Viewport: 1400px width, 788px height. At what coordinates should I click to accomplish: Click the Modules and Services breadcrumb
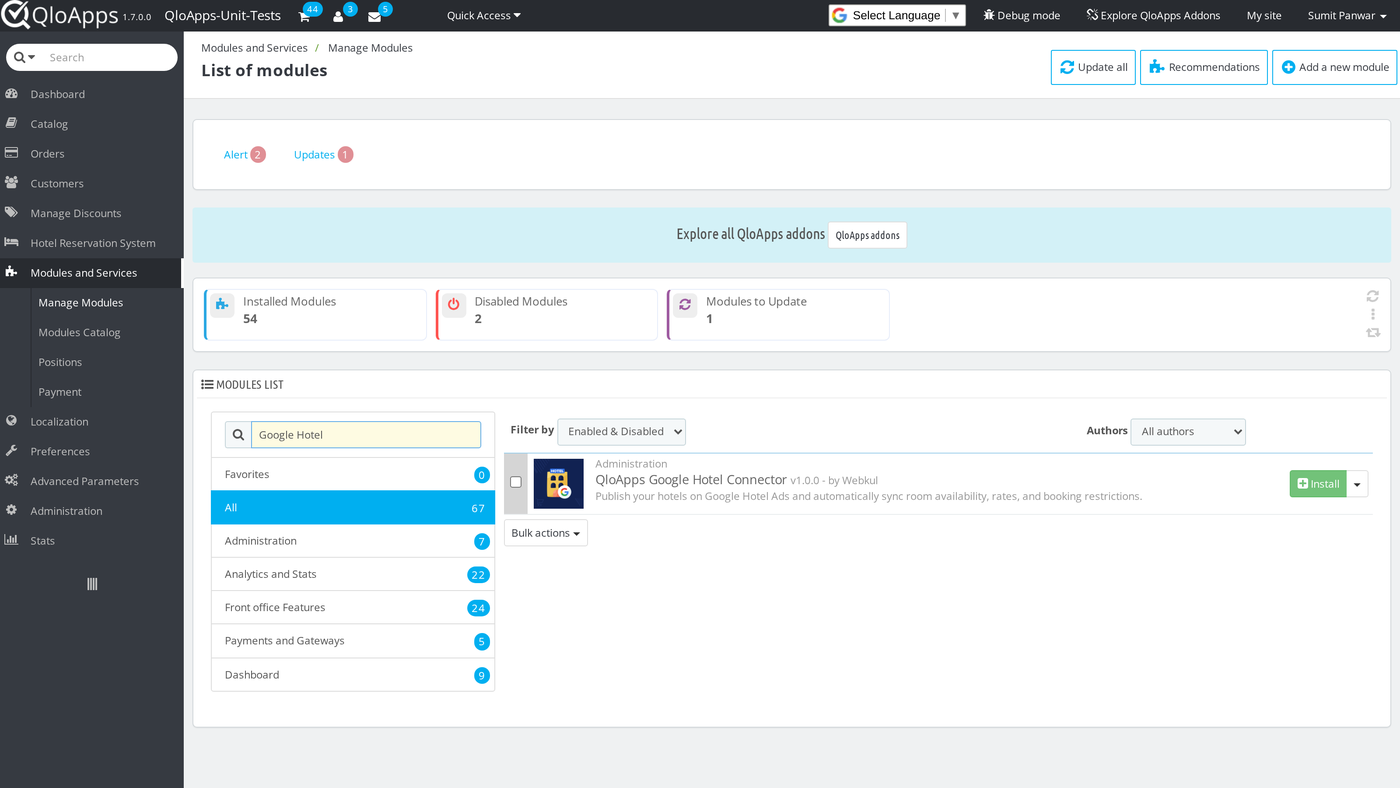(x=254, y=48)
